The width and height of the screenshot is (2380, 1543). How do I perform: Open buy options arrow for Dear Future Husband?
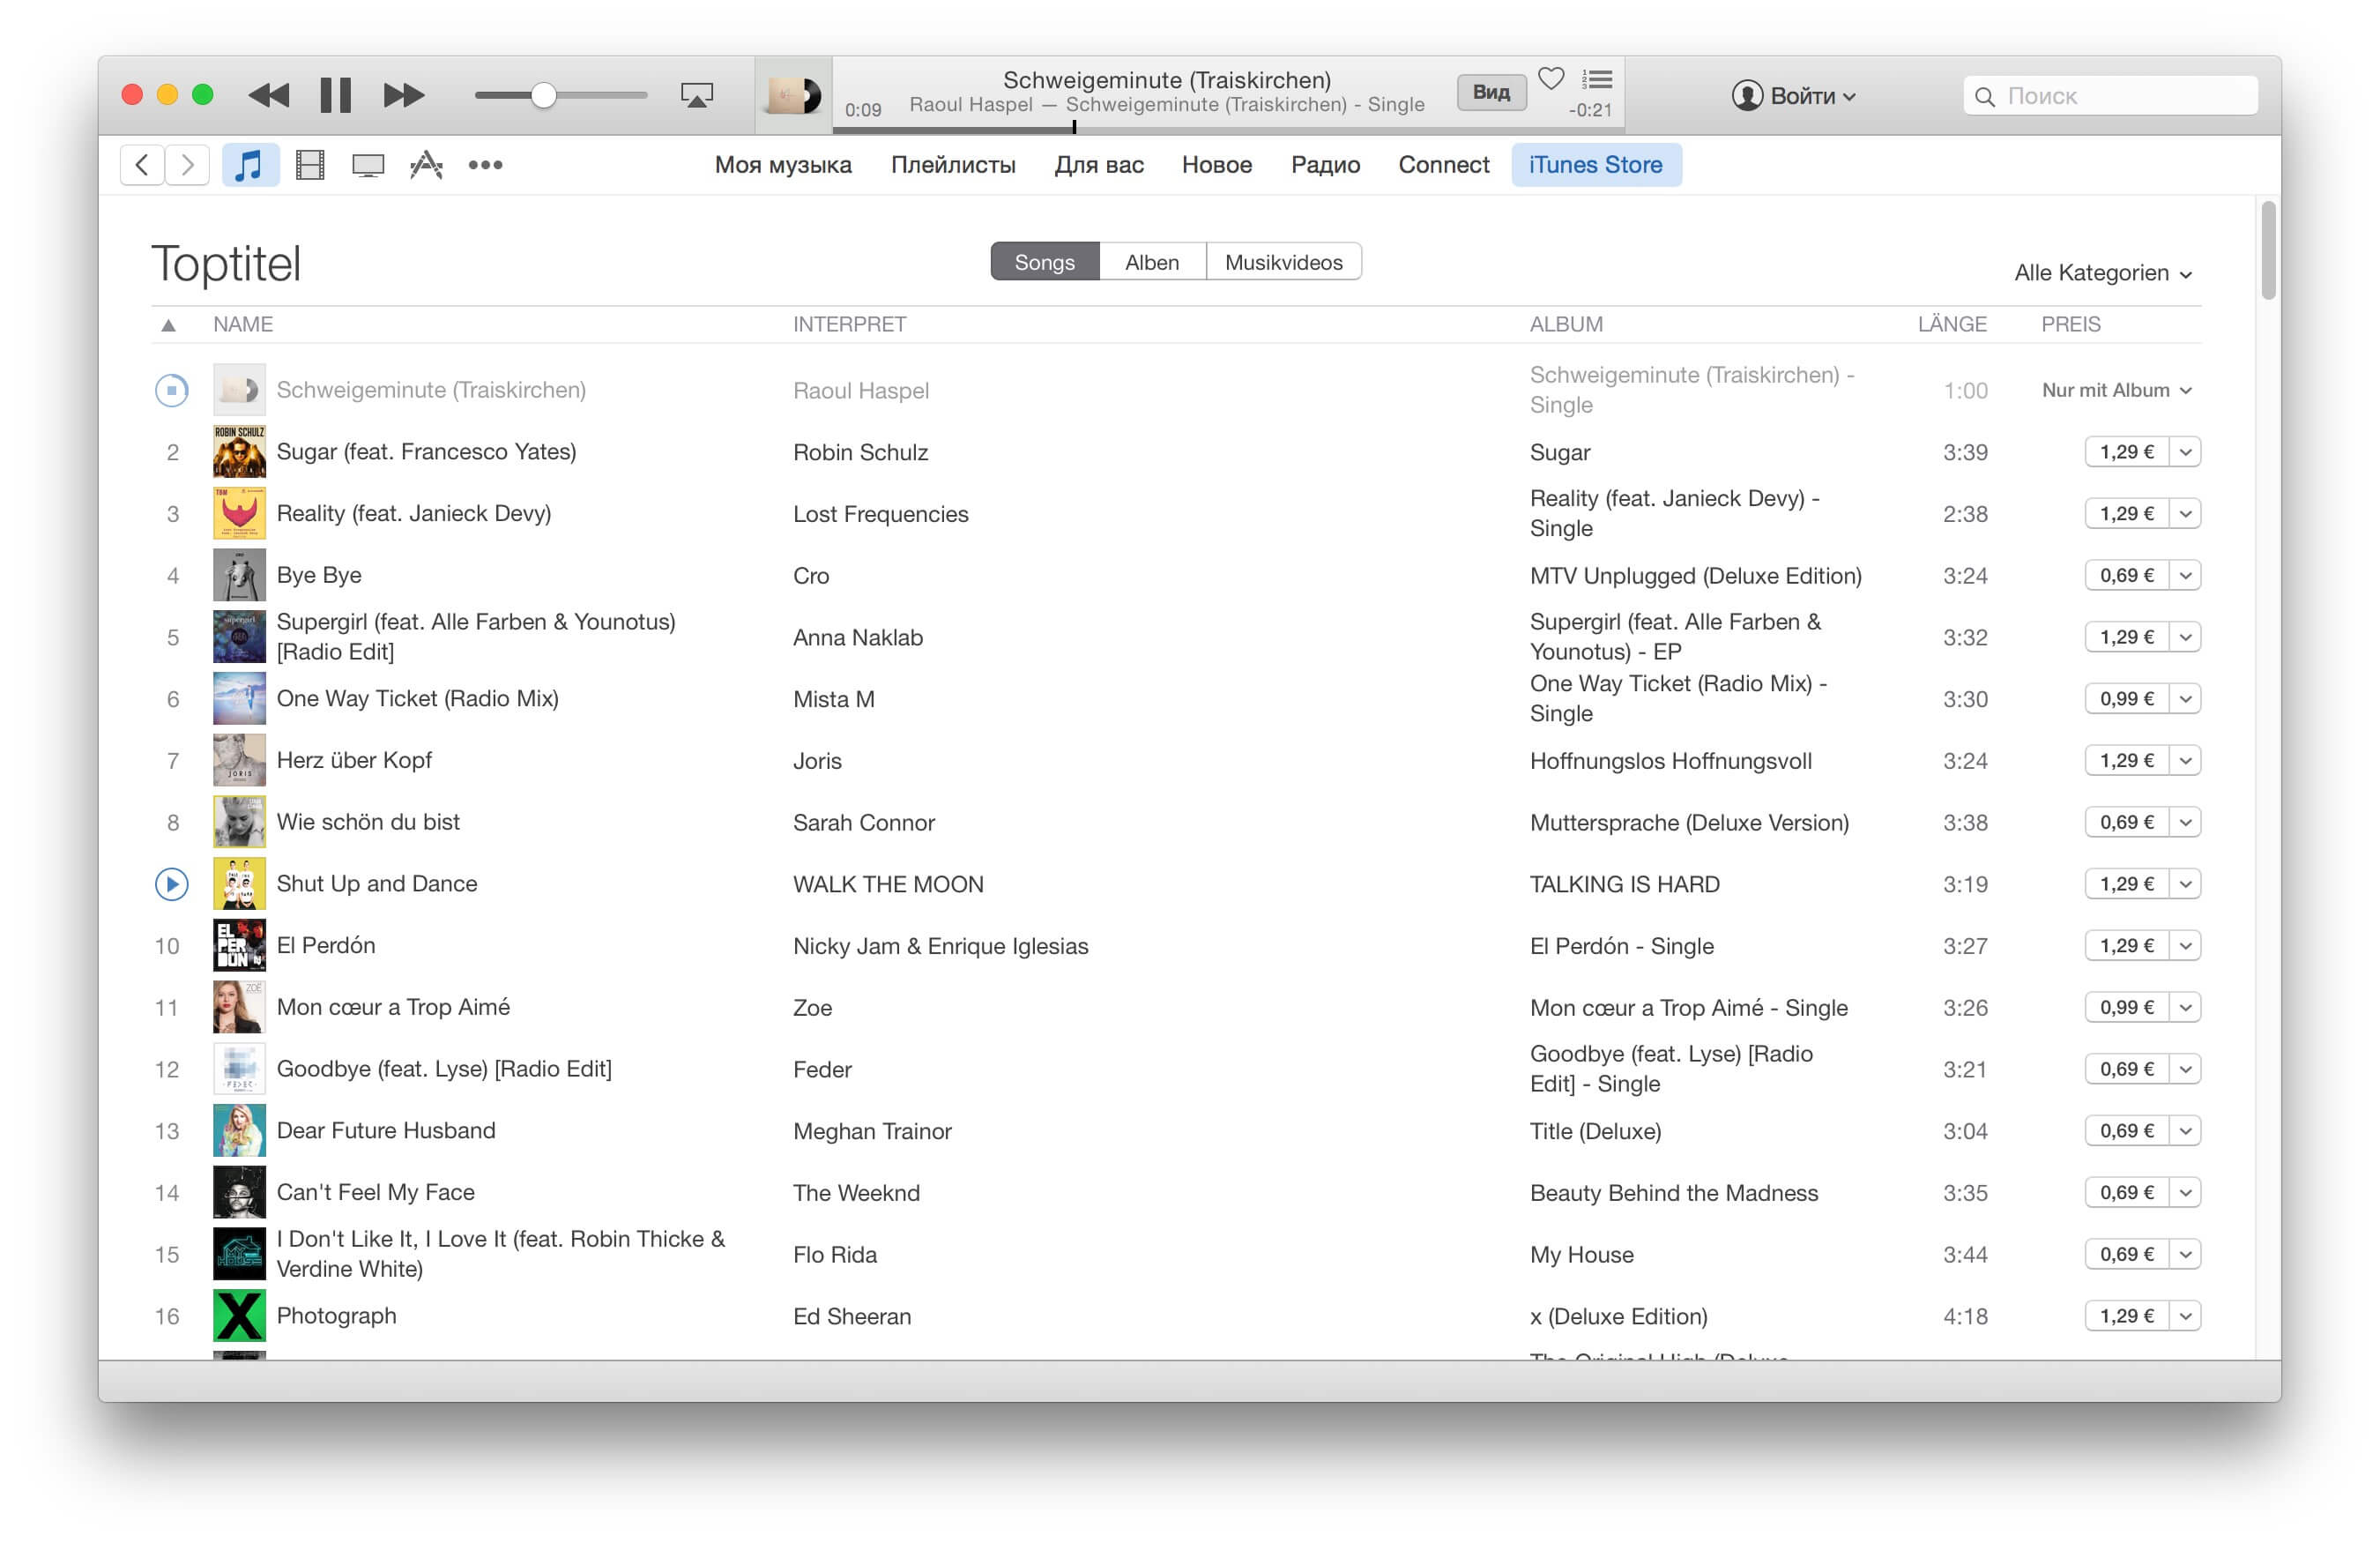[x=2185, y=1131]
